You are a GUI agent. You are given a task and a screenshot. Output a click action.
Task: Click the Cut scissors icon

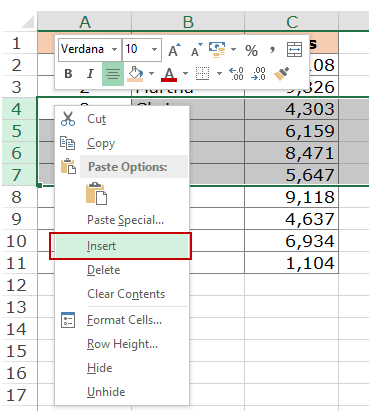68,119
